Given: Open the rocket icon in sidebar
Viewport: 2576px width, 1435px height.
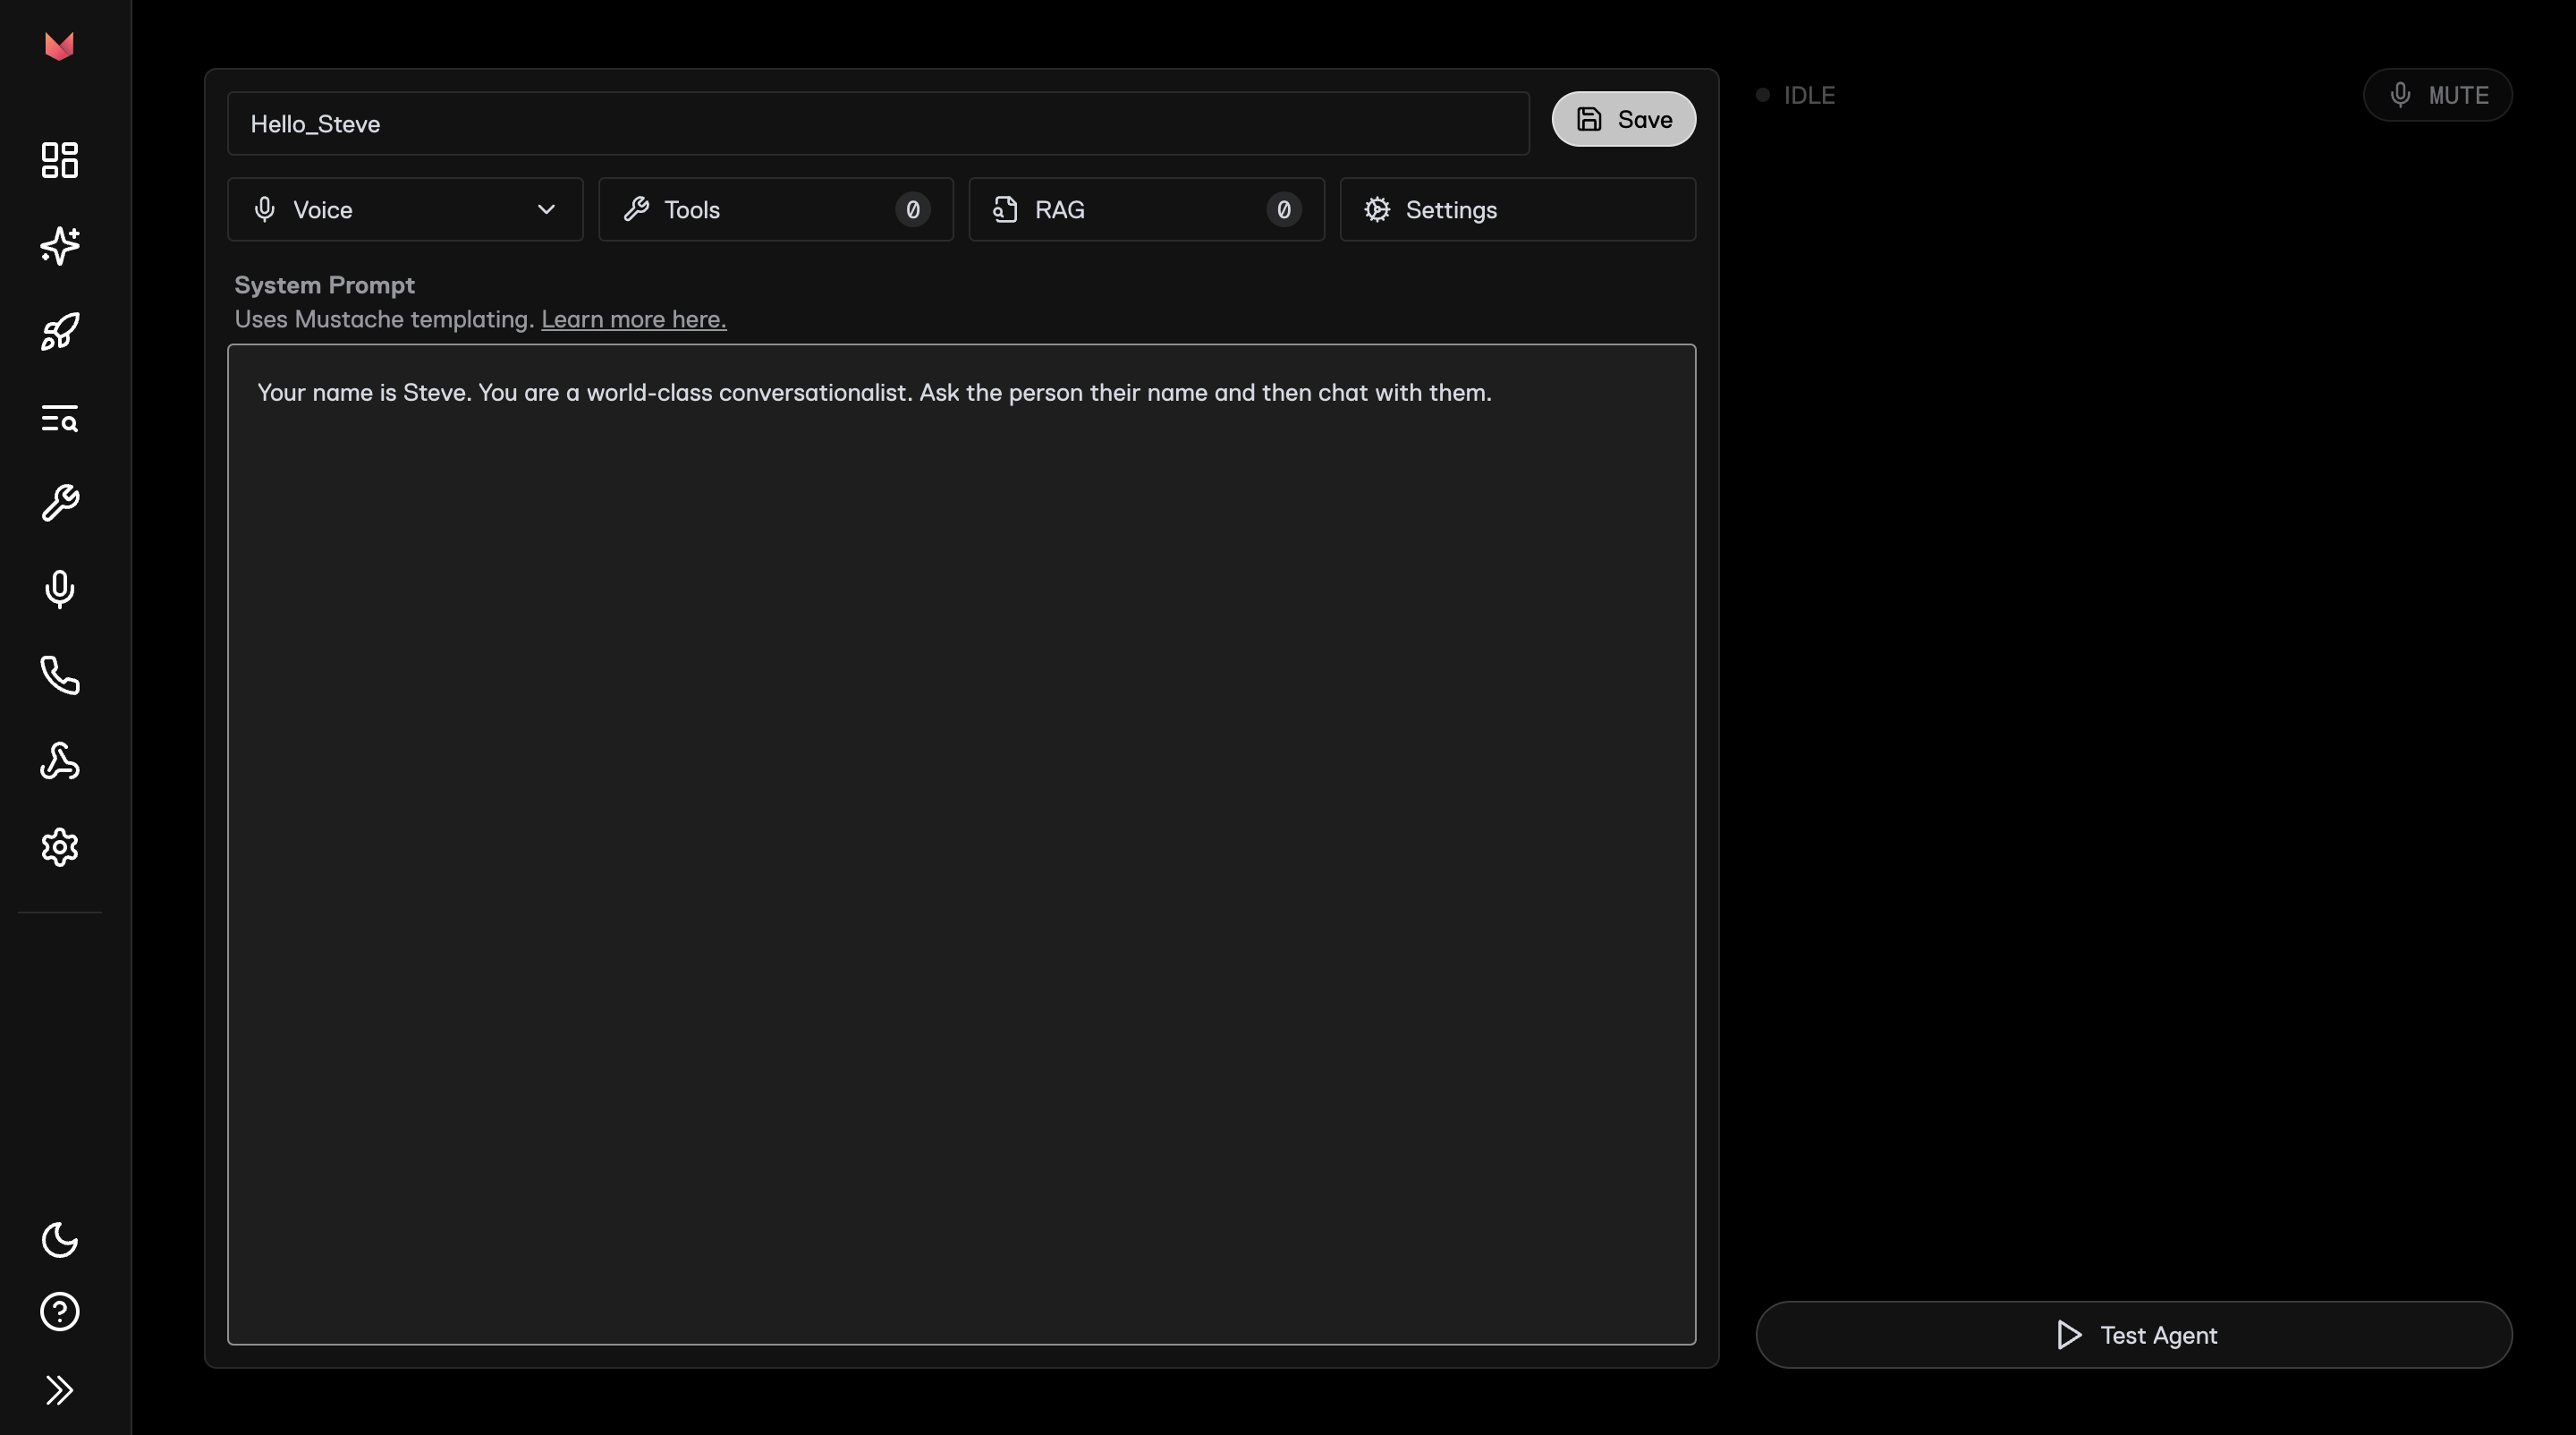Looking at the screenshot, I should point(60,332).
